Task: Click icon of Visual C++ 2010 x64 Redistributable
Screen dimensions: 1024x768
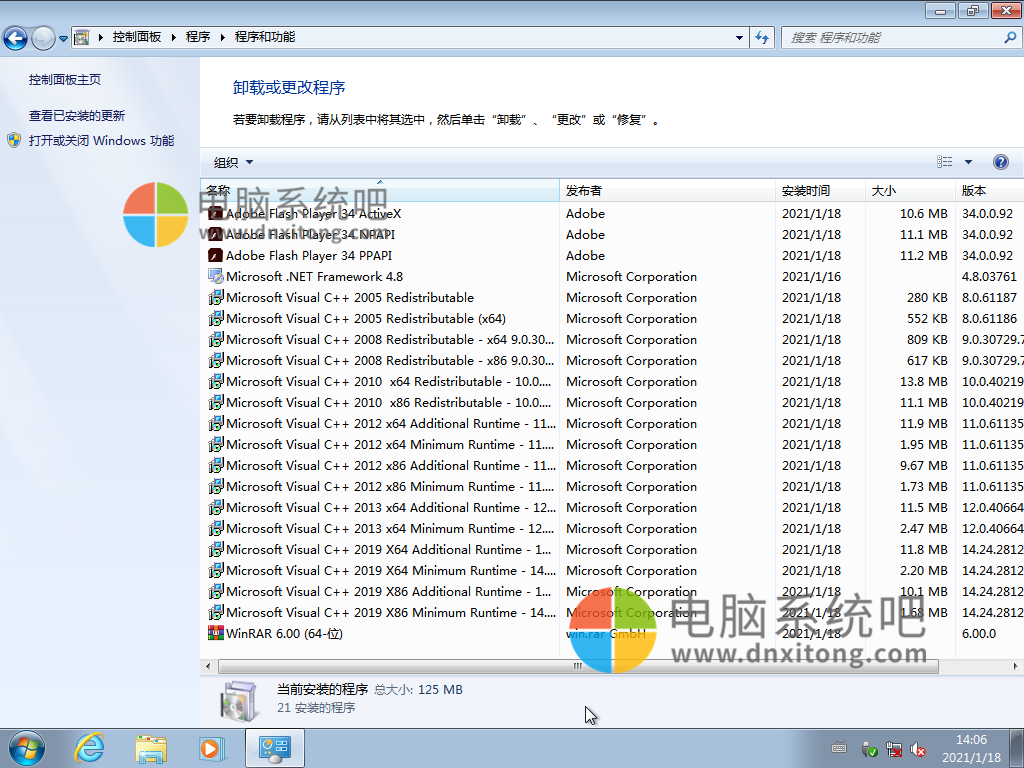Action: click(x=216, y=381)
